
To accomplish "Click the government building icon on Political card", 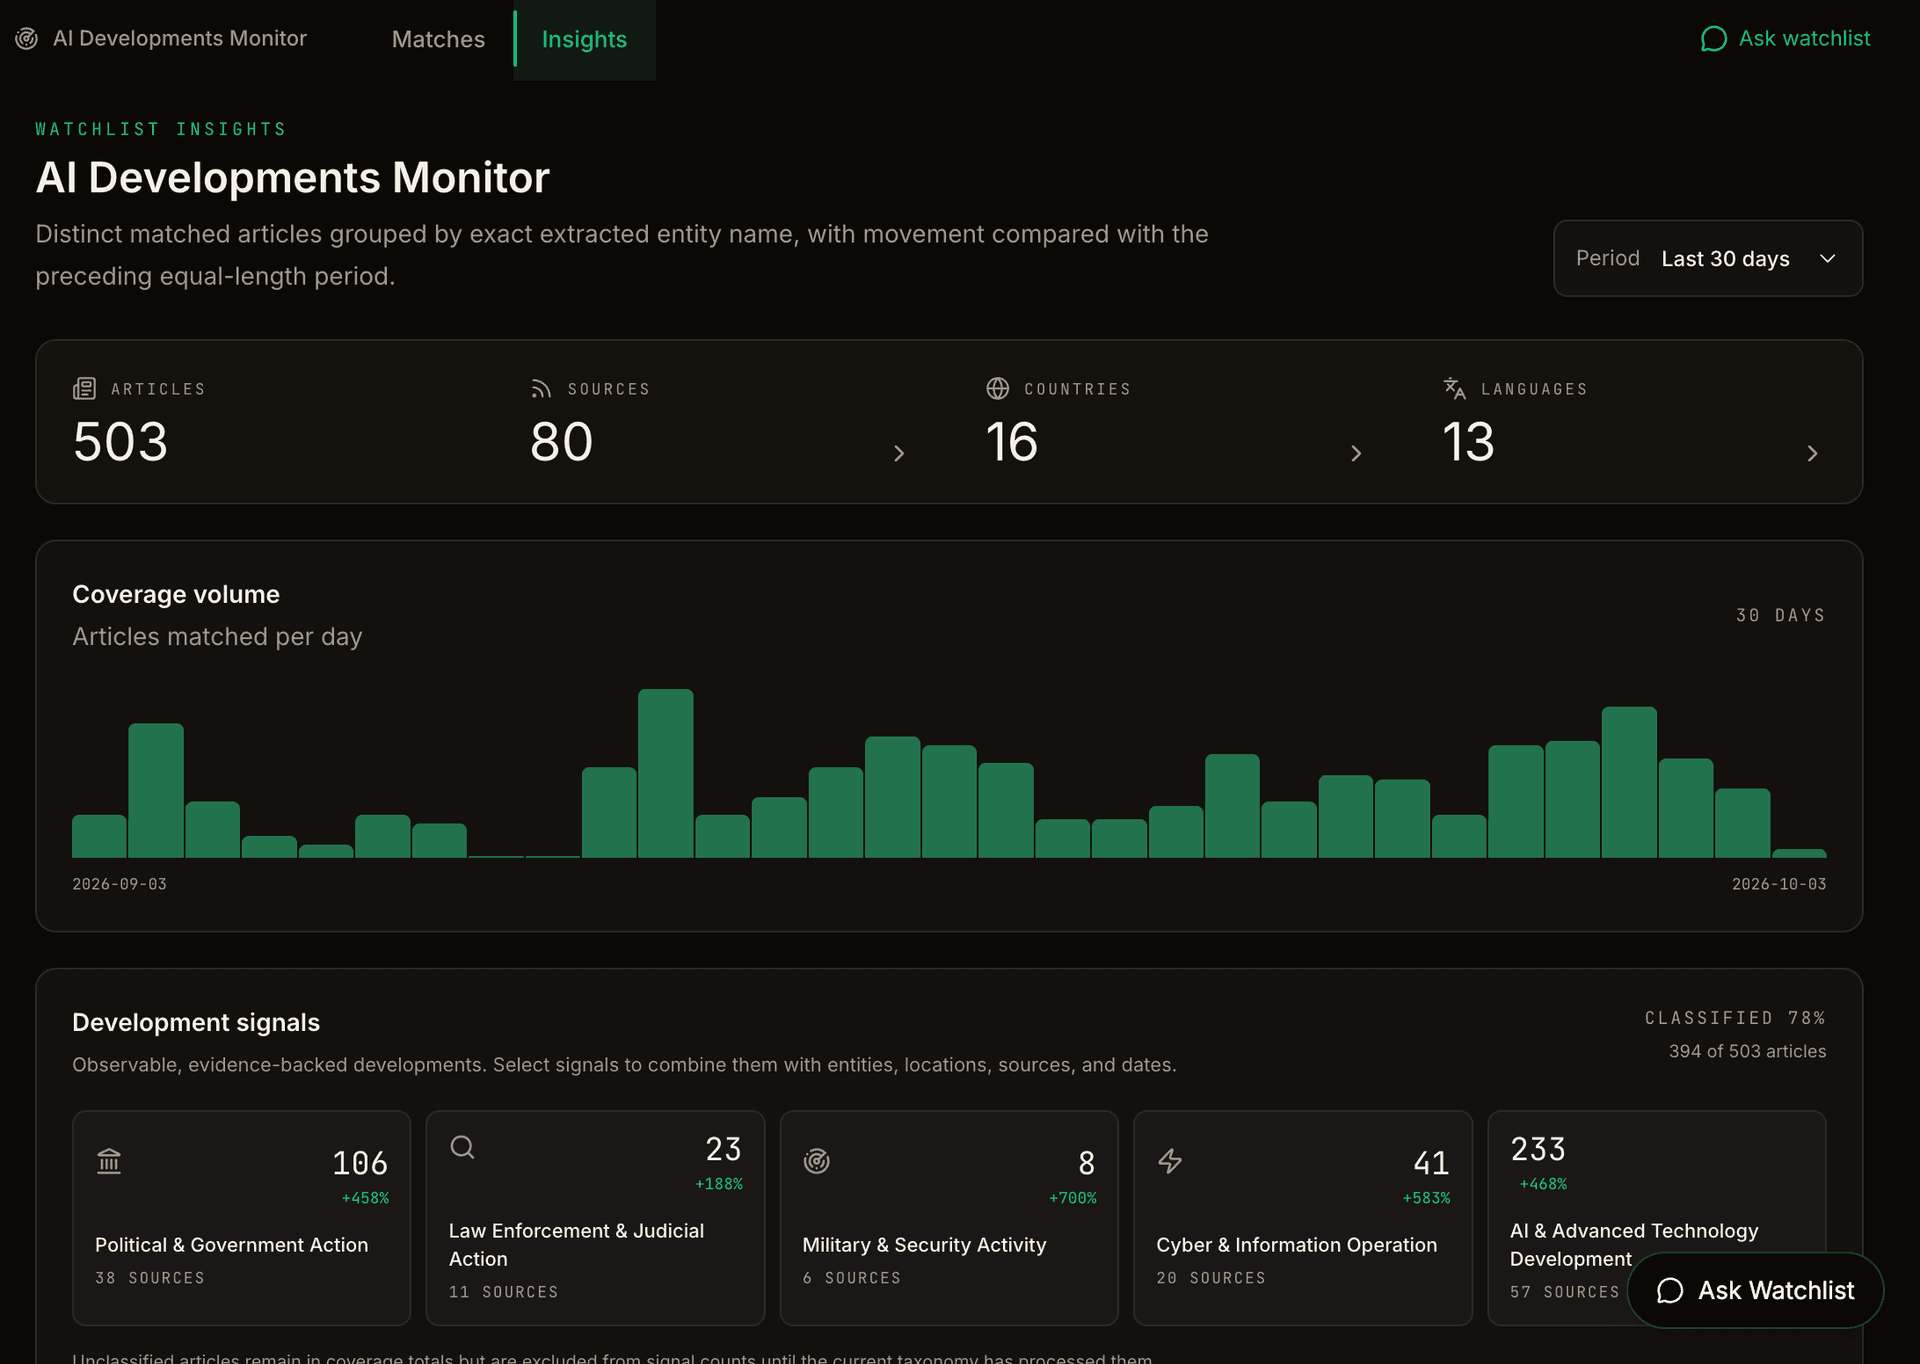I will coord(109,1161).
